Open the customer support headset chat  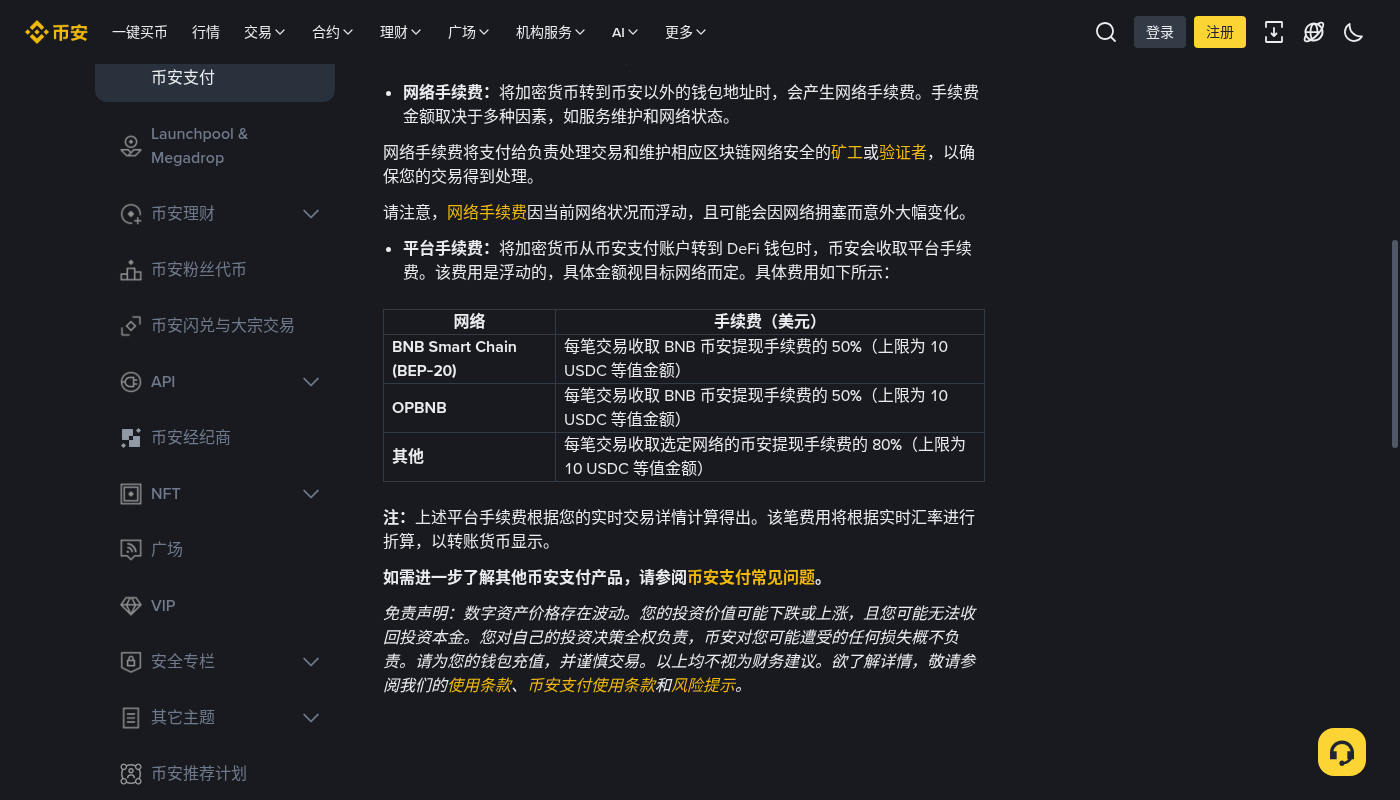pyautogui.click(x=1342, y=752)
